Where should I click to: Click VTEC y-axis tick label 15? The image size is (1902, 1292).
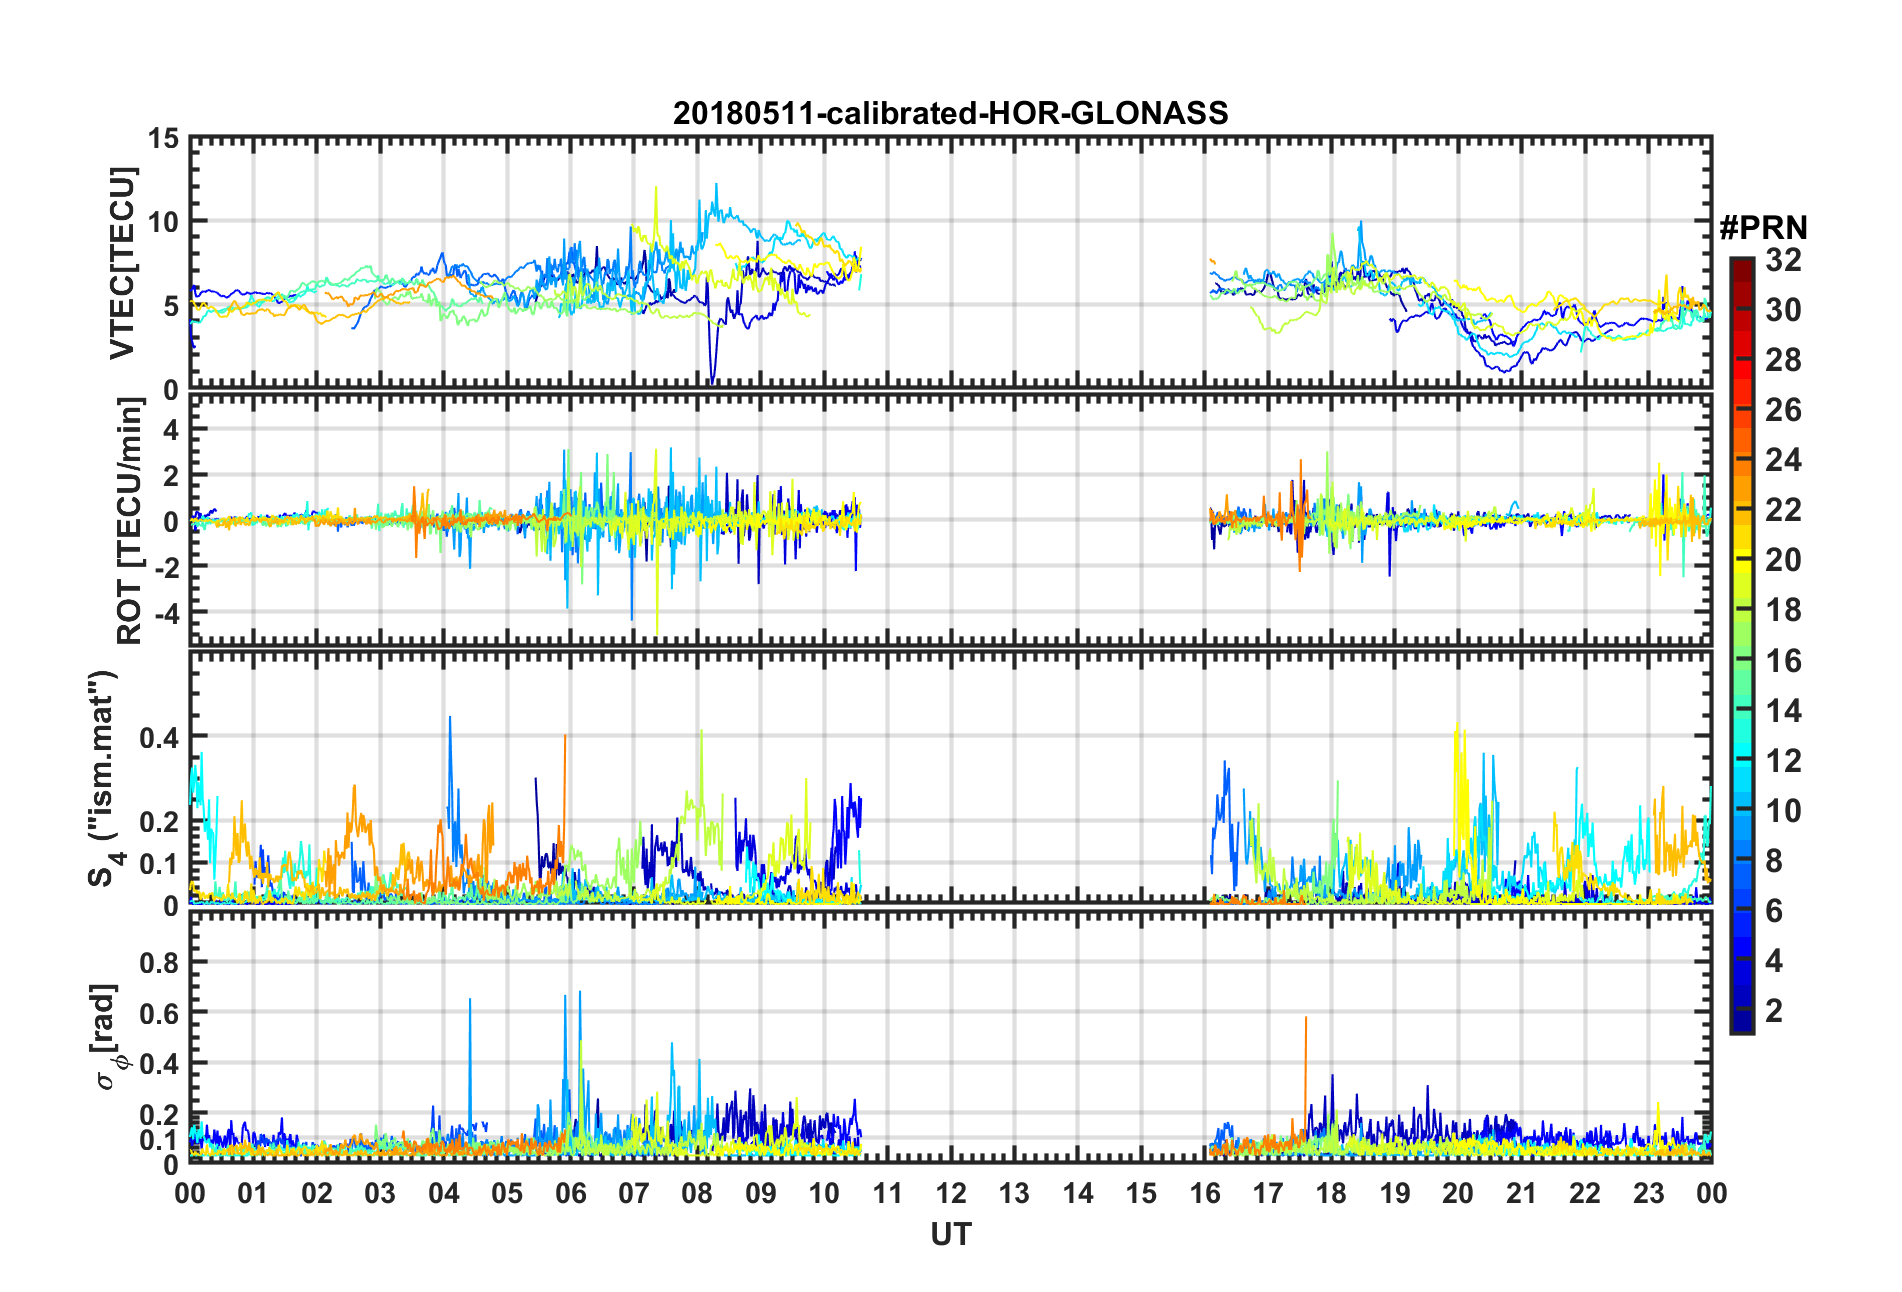pos(163,139)
